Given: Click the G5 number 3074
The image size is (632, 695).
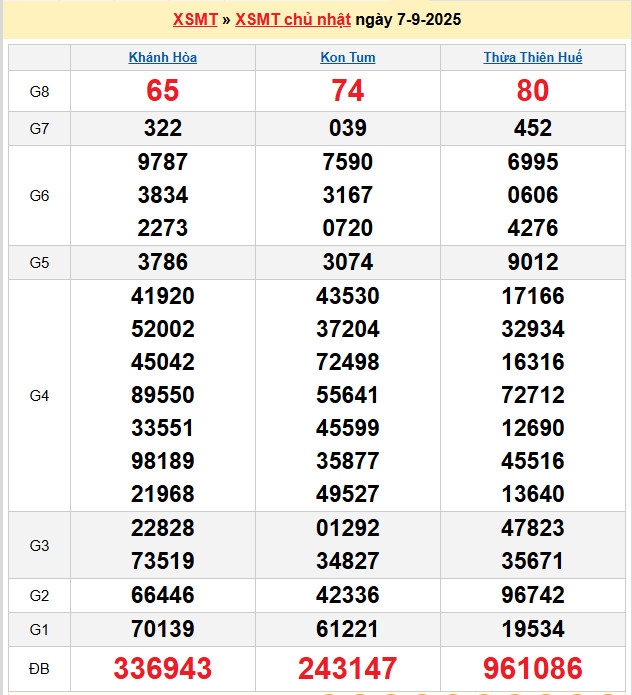Looking at the screenshot, I should pyautogui.click(x=348, y=262).
